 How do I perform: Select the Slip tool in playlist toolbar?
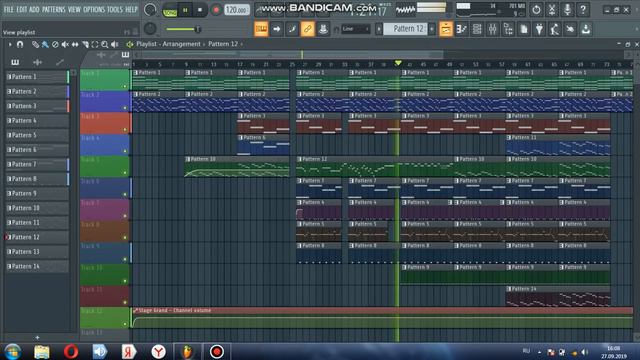click(75, 44)
